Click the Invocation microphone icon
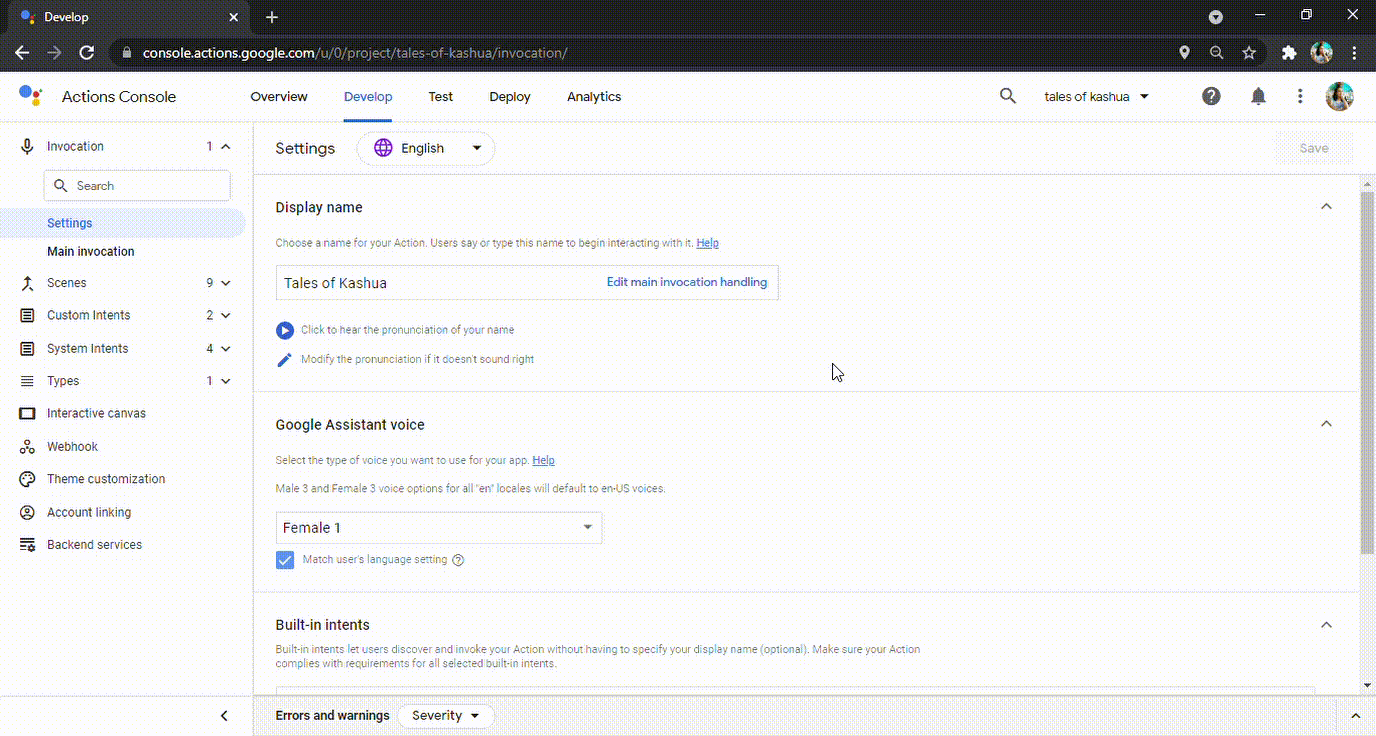The height and width of the screenshot is (736, 1376). click(28, 146)
